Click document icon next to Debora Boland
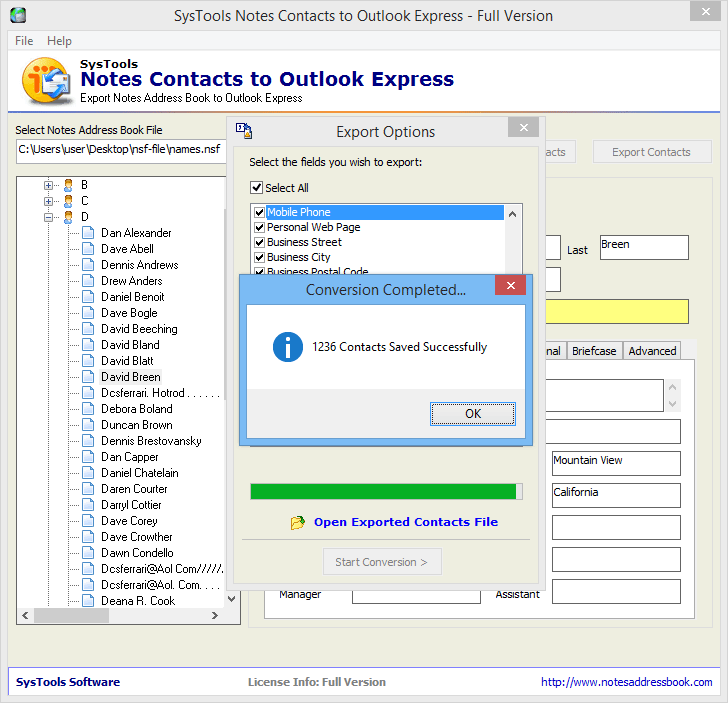The width and height of the screenshot is (728, 703). click(x=88, y=409)
